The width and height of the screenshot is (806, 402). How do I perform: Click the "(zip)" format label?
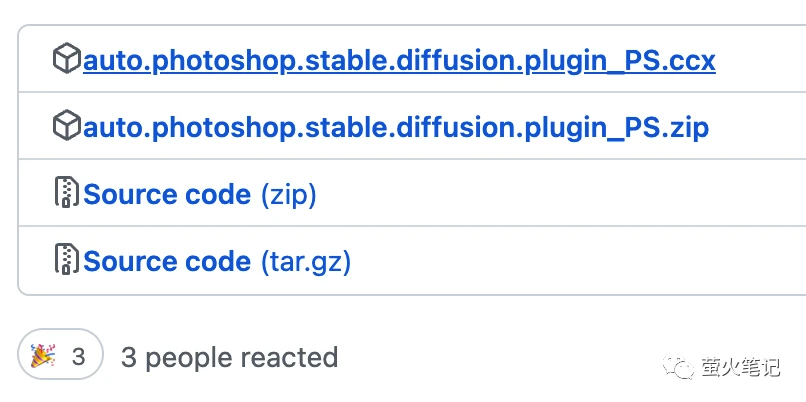[288, 194]
